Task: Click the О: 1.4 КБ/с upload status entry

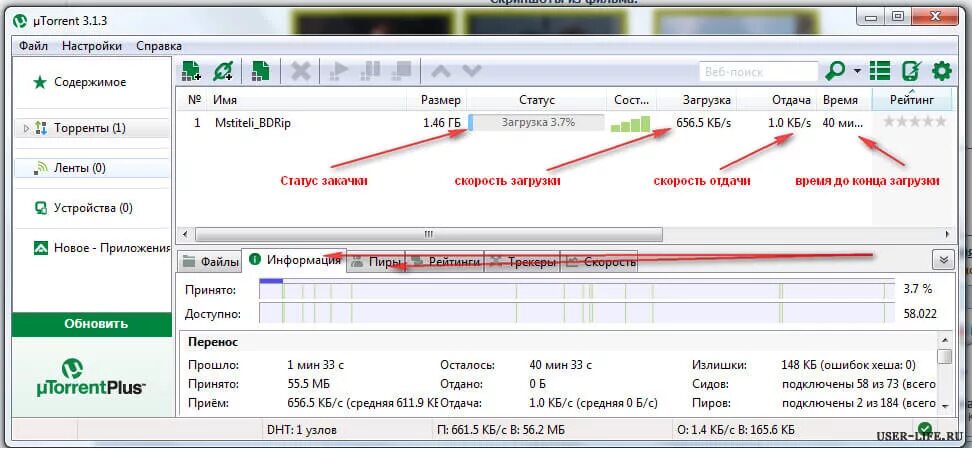Action: coord(737,429)
